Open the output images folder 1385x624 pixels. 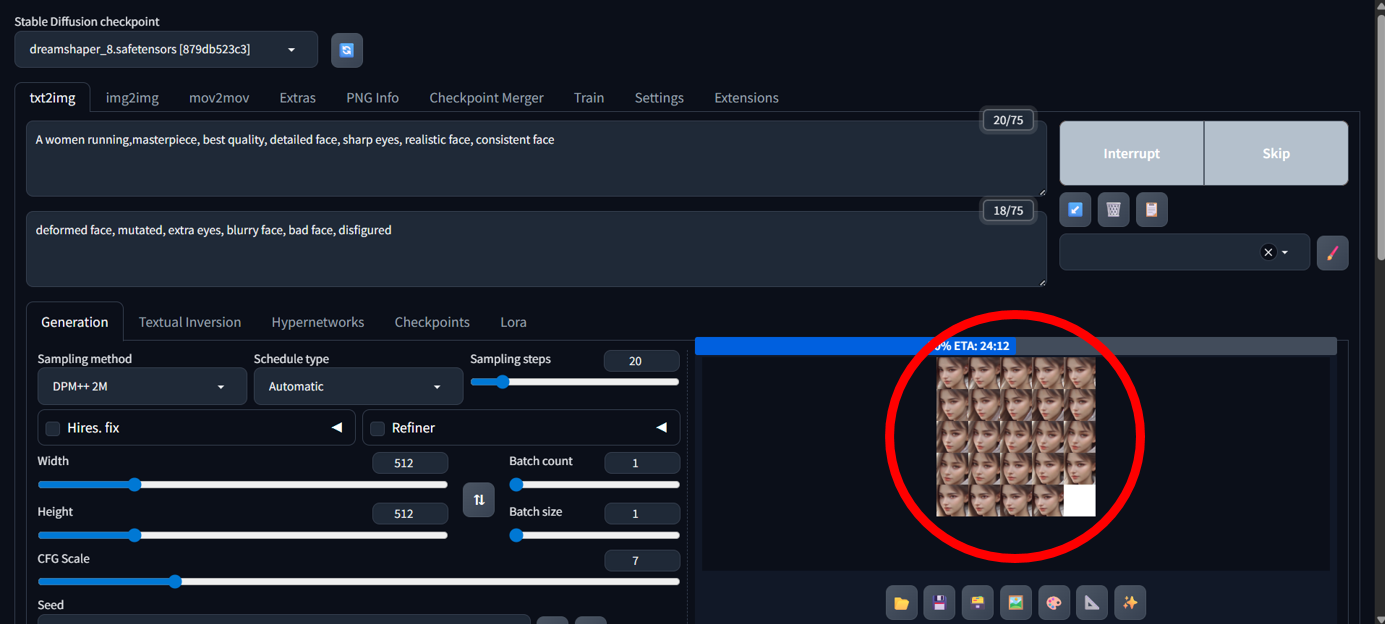[901, 603]
